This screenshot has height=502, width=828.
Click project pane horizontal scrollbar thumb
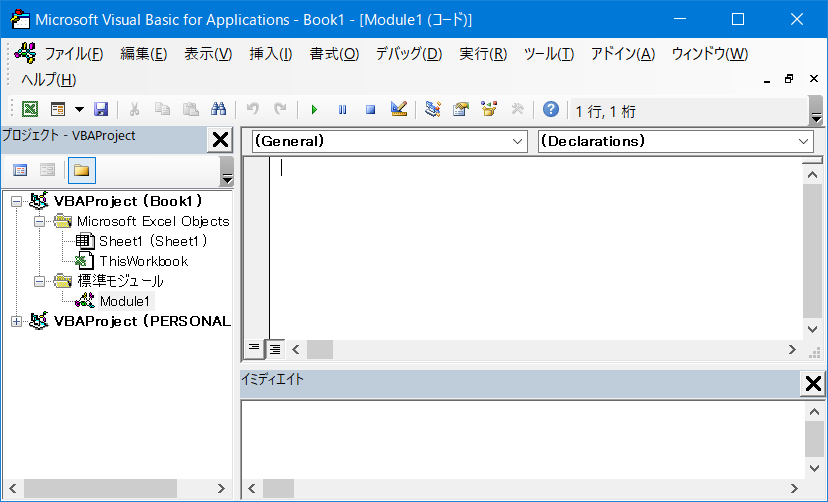[100, 488]
